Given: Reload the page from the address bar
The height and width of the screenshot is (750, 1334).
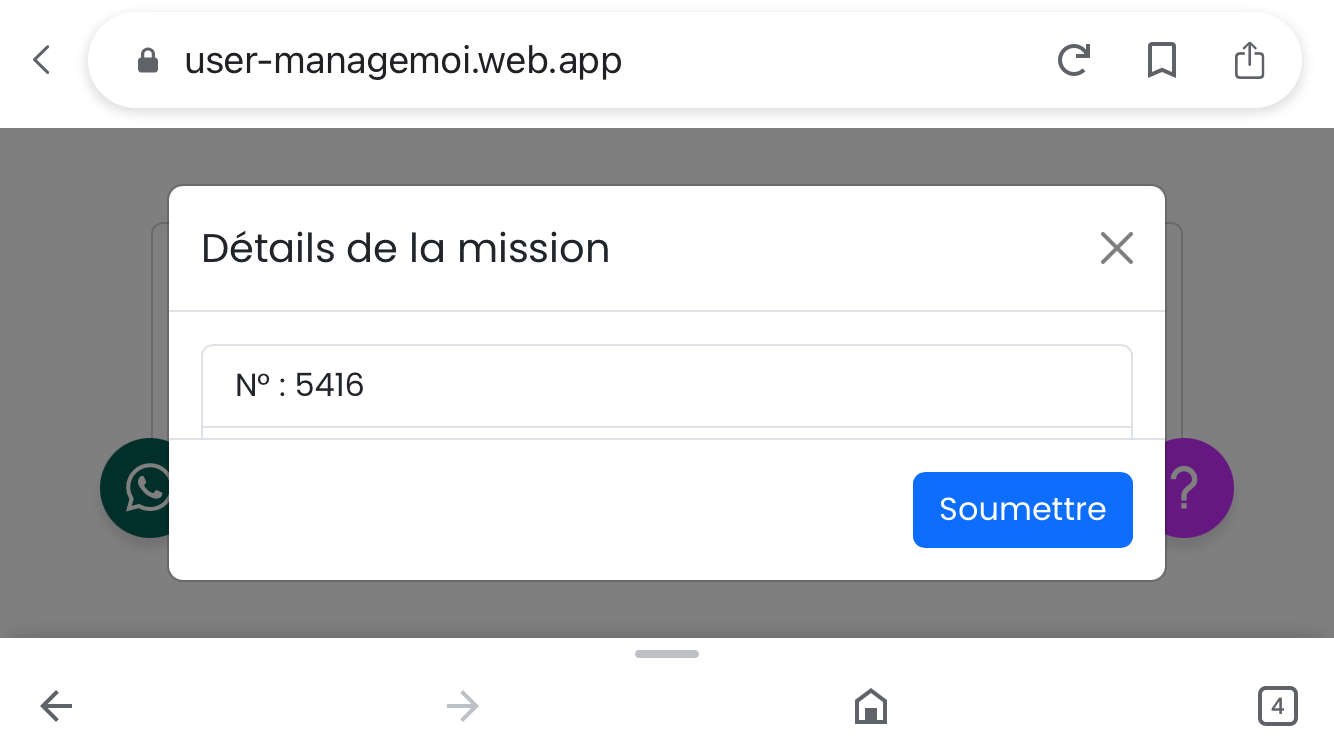Looking at the screenshot, I should 1073,61.
